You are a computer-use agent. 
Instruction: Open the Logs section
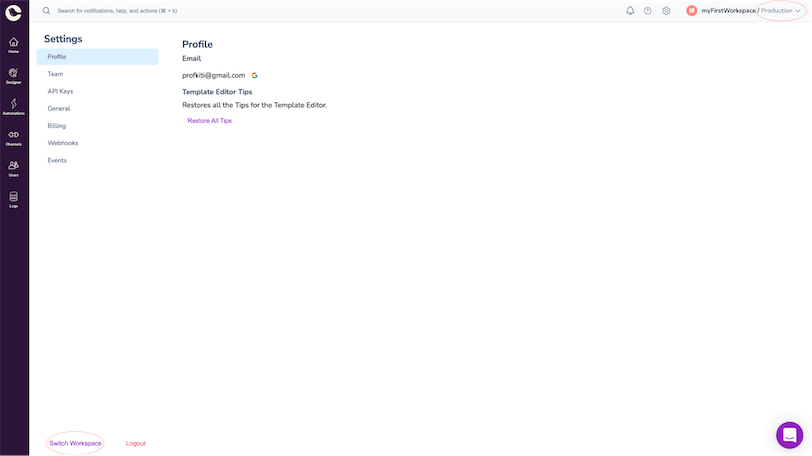(13, 200)
